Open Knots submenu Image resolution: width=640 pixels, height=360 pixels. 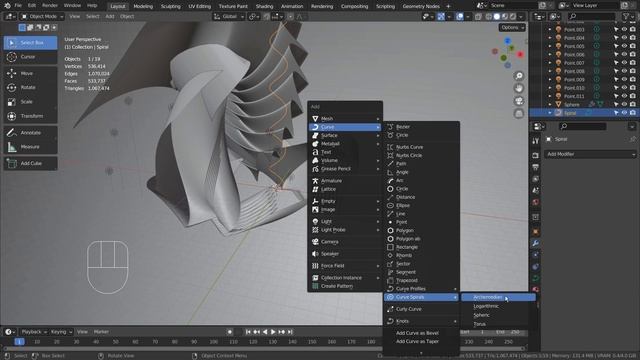pos(422,321)
